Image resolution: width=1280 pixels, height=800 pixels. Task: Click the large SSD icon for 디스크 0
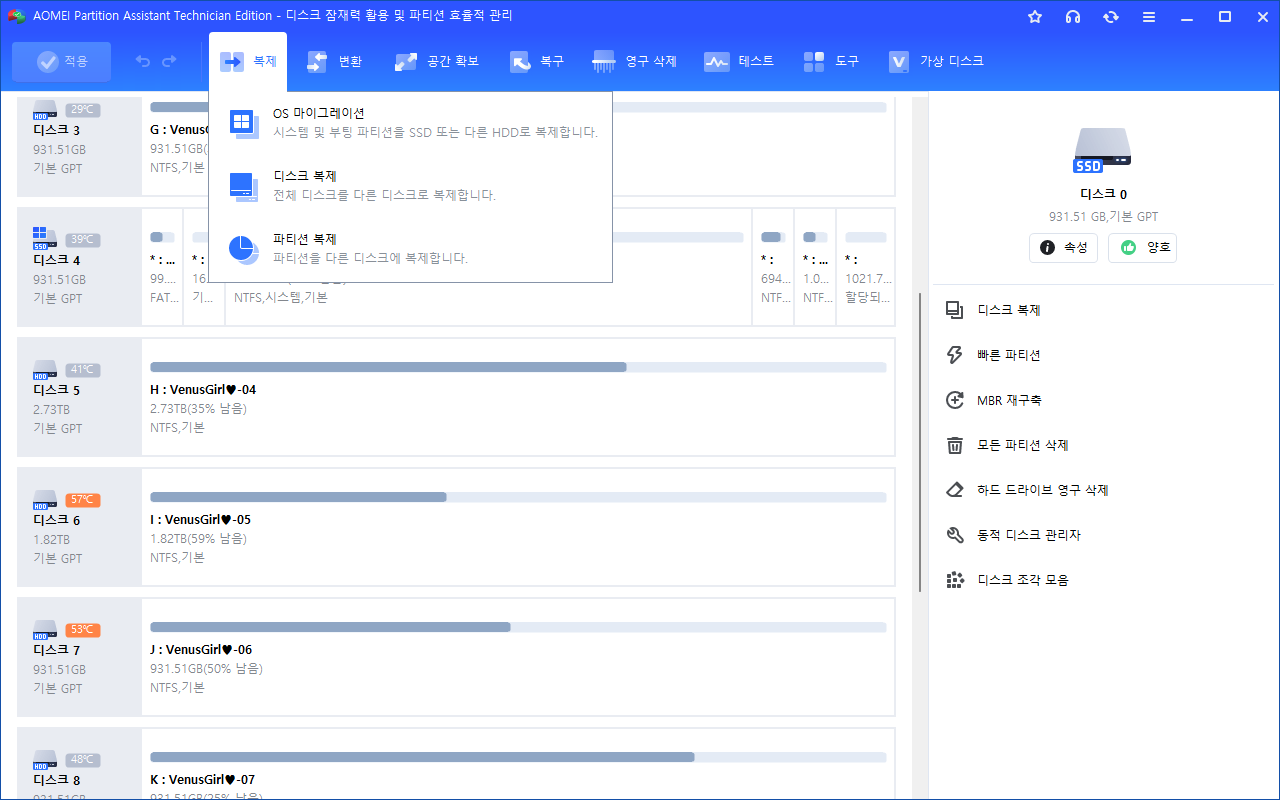coord(1102,150)
